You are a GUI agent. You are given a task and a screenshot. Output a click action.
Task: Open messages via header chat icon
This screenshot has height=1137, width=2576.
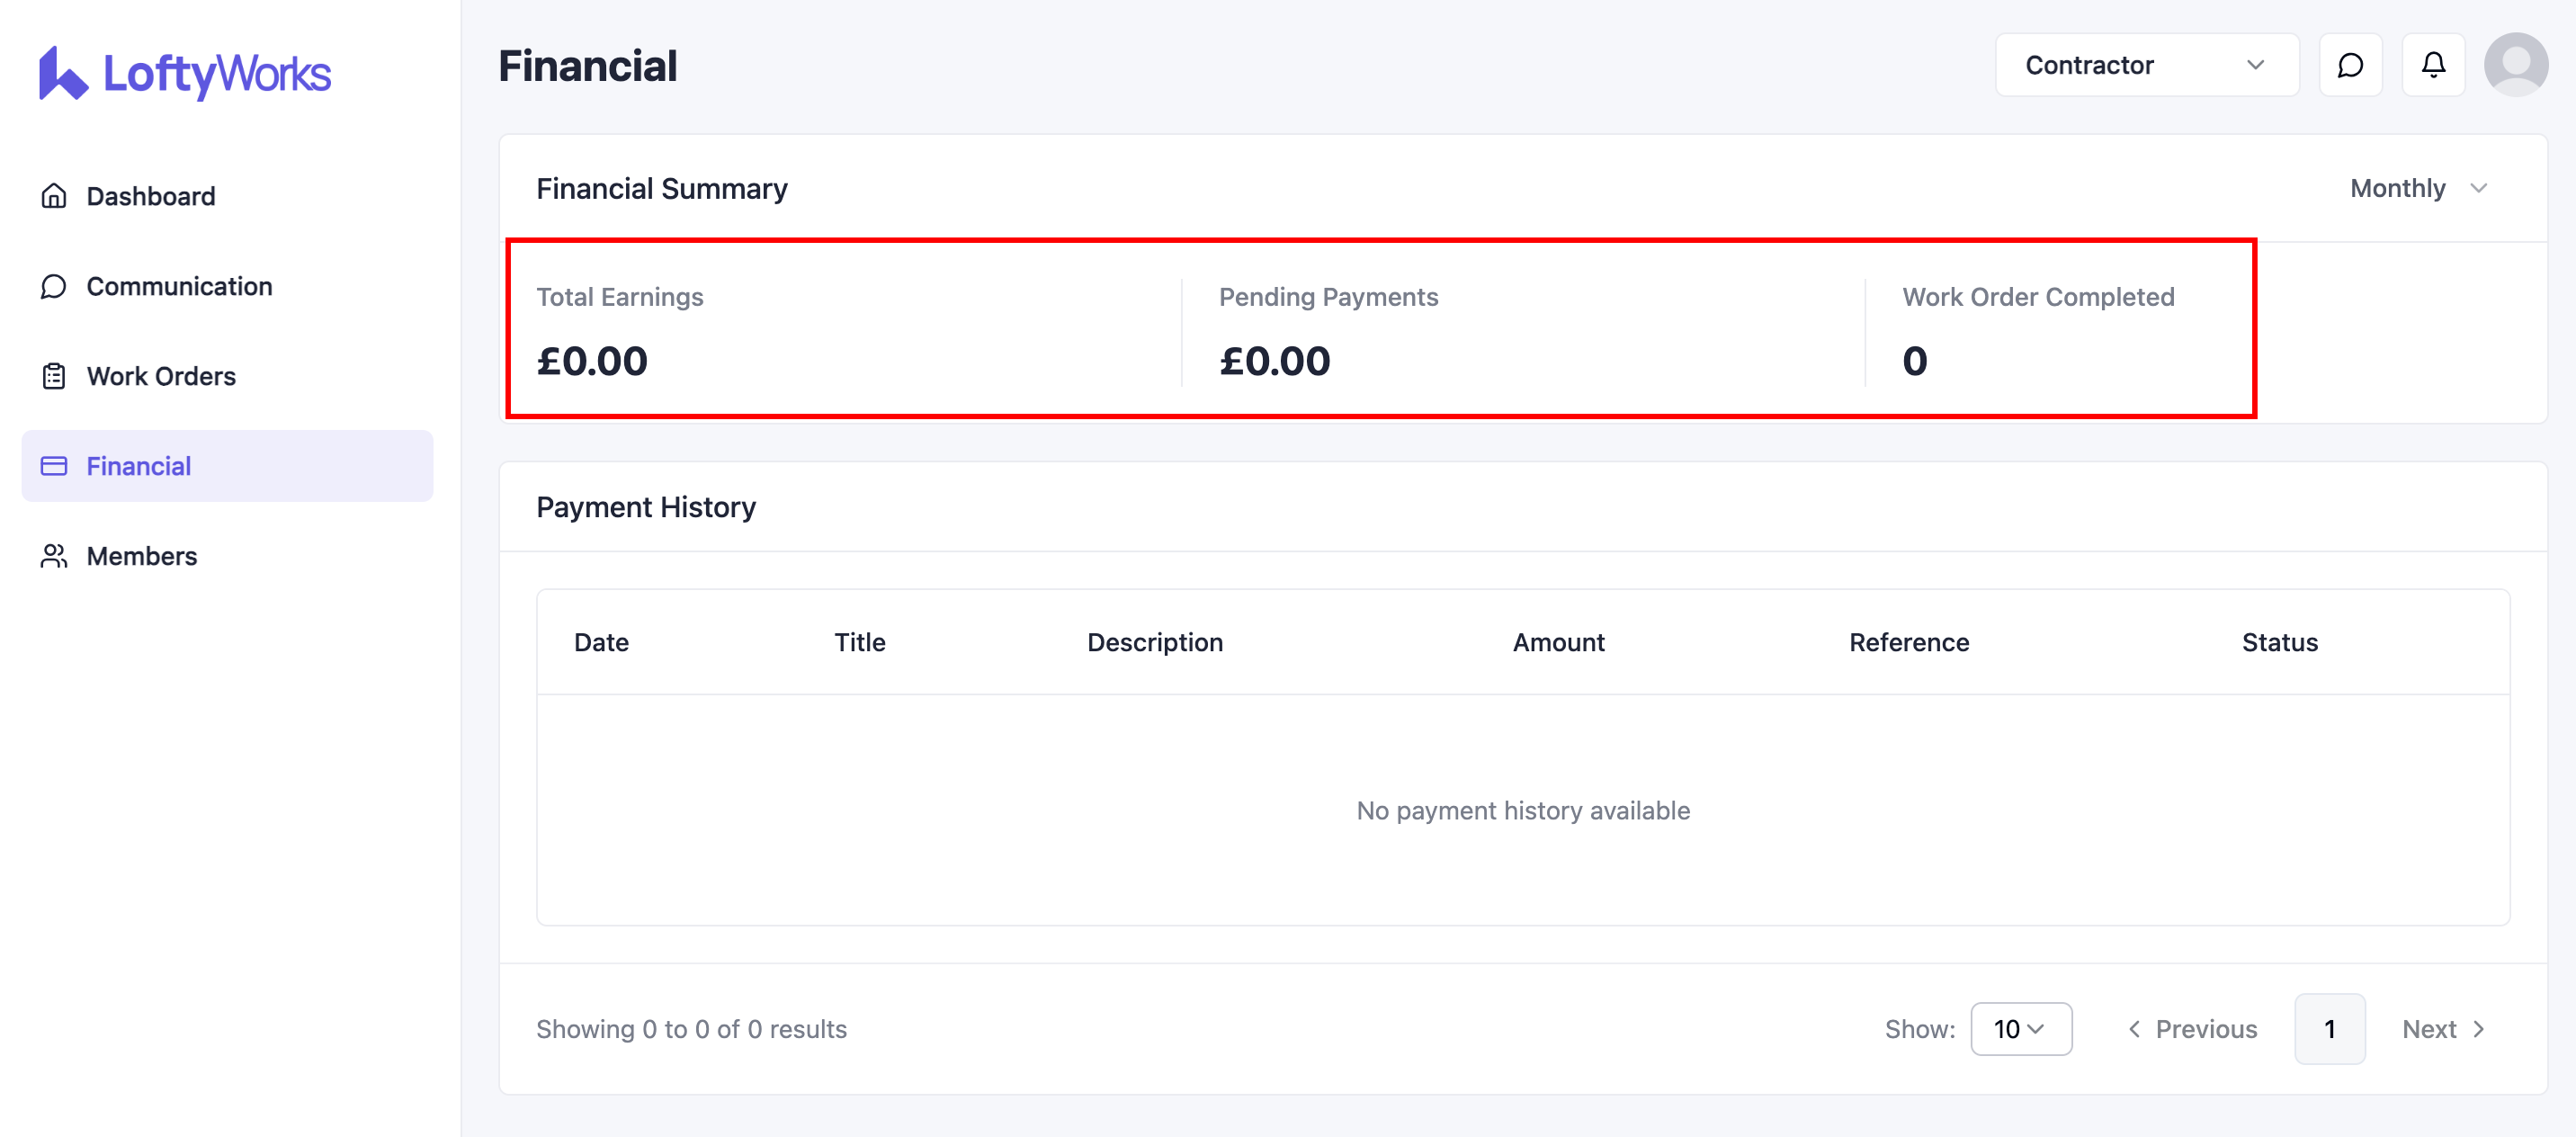2350,66
